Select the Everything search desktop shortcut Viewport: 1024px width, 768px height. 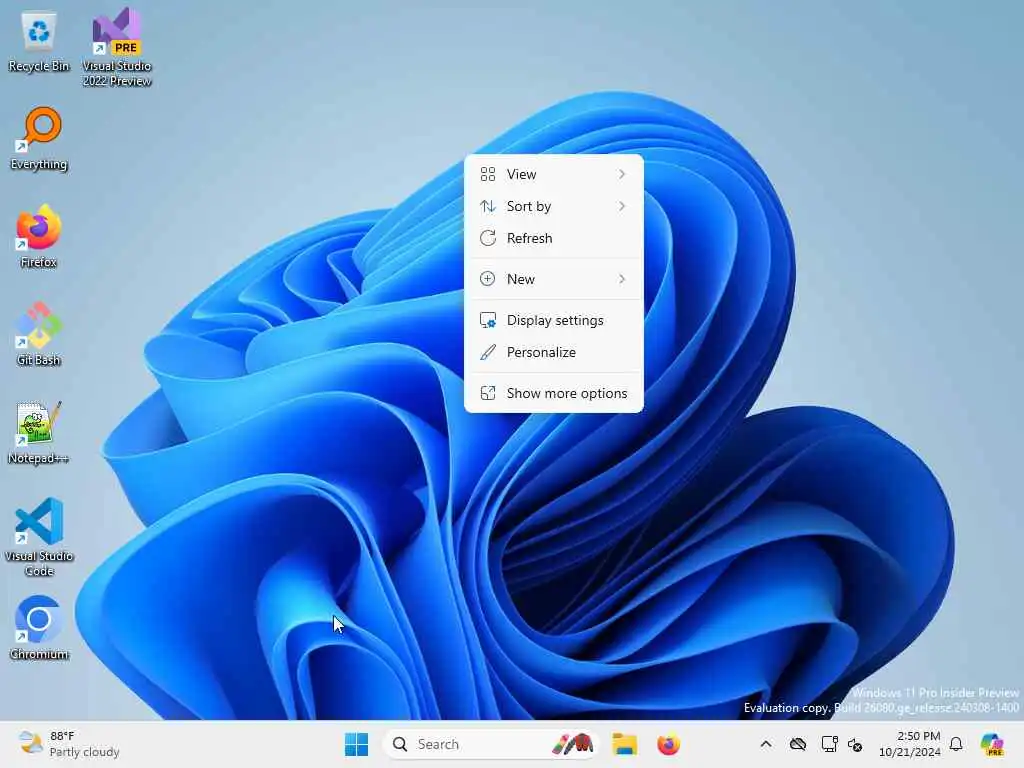pos(39,139)
